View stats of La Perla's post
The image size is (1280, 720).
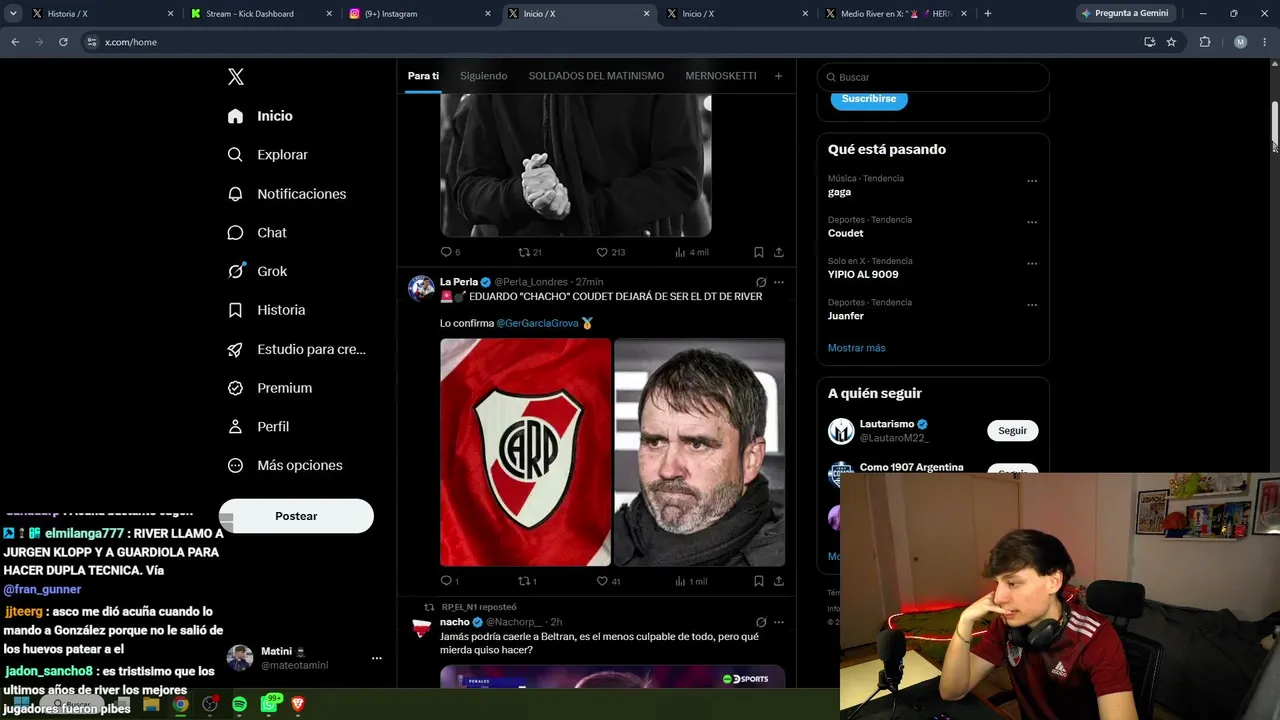pos(691,581)
